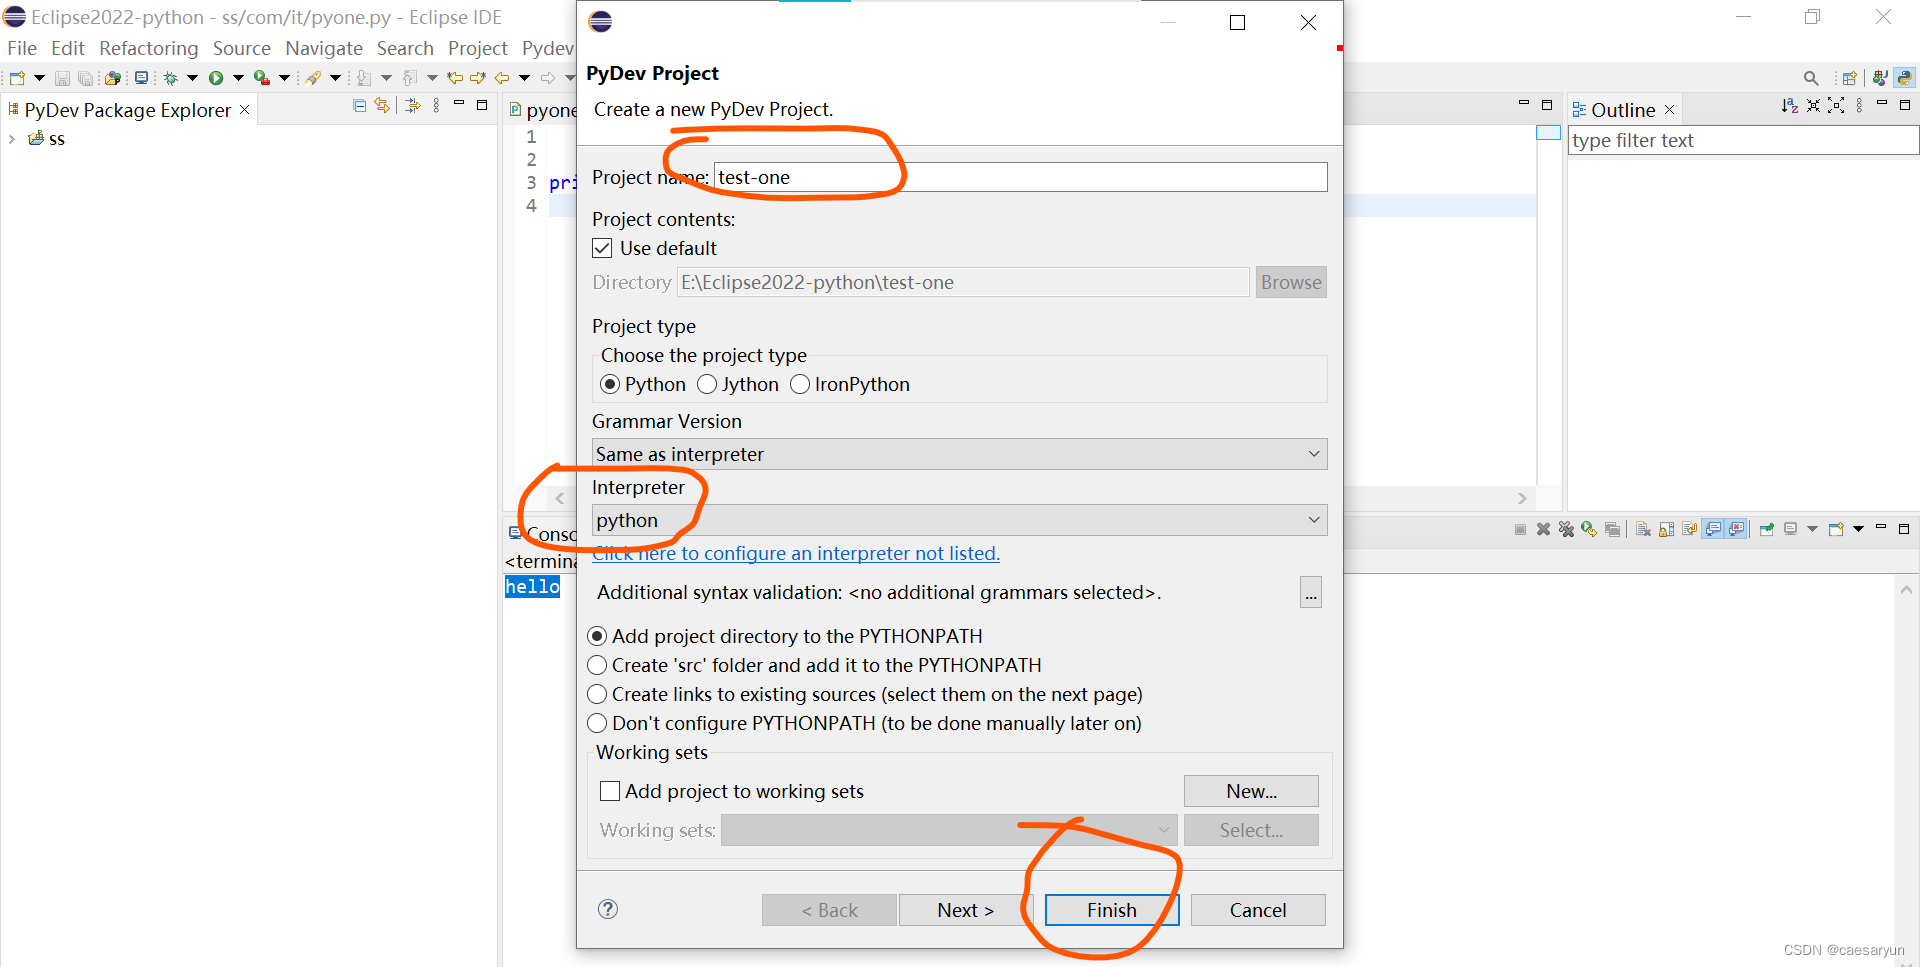Click Remove All Terminated Launches in Console
Screen dimensions: 1920x967
coord(1566,529)
